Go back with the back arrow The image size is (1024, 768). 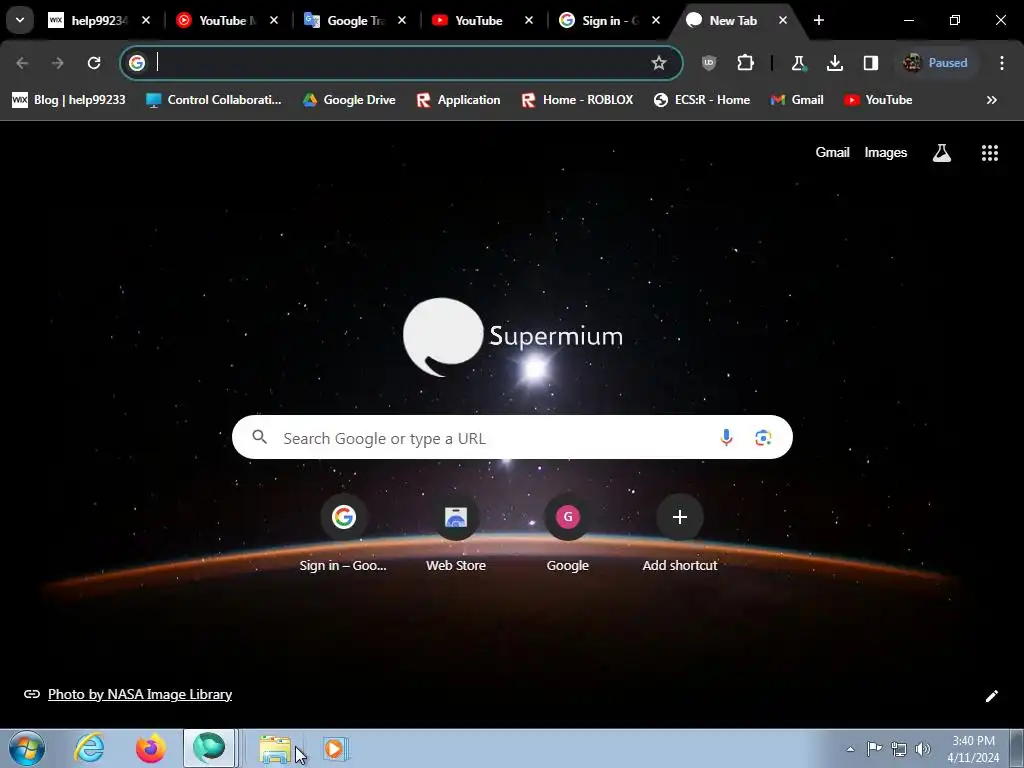[22, 63]
